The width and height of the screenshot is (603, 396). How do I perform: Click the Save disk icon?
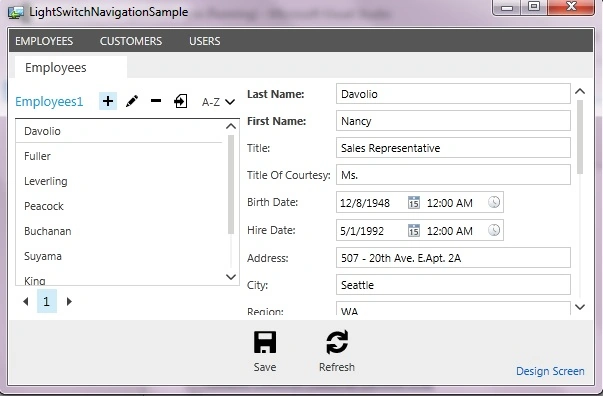(x=265, y=342)
